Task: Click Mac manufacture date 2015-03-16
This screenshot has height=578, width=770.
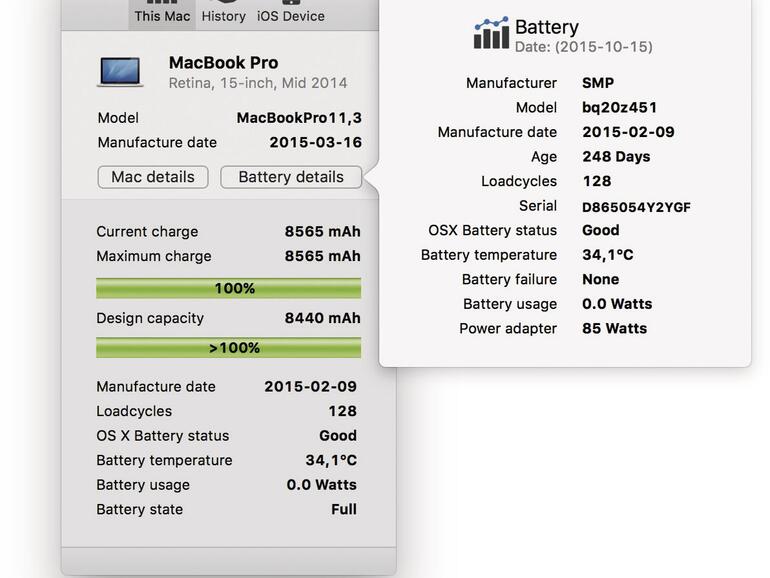Action: tap(315, 142)
